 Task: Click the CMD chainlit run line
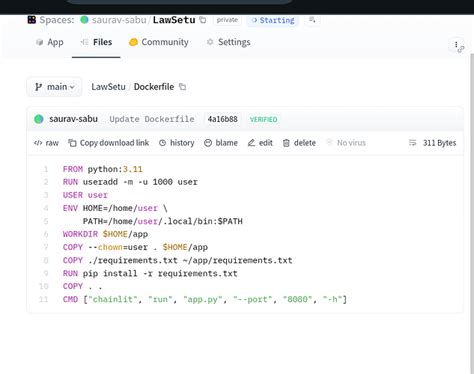(x=205, y=299)
